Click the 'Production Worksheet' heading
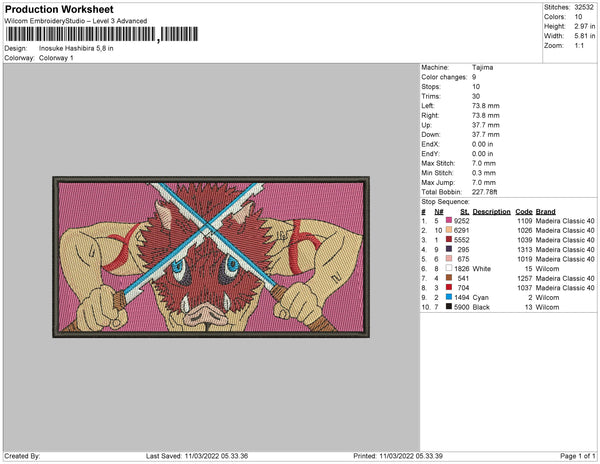This screenshot has height=464, width=600. (59, 9)
